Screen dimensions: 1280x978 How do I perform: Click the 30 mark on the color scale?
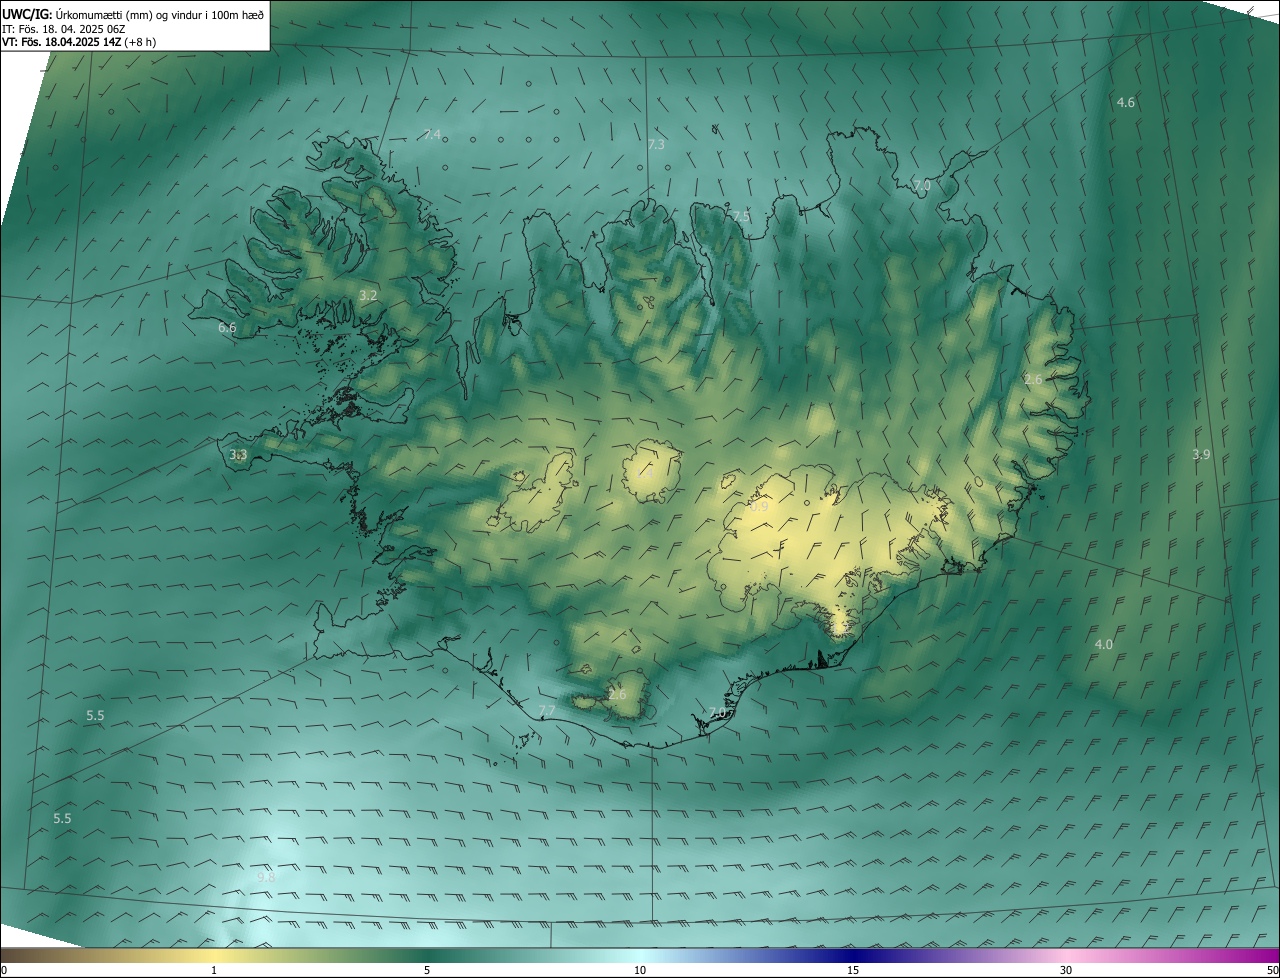pyautogui.click(x=1066, y=970)
